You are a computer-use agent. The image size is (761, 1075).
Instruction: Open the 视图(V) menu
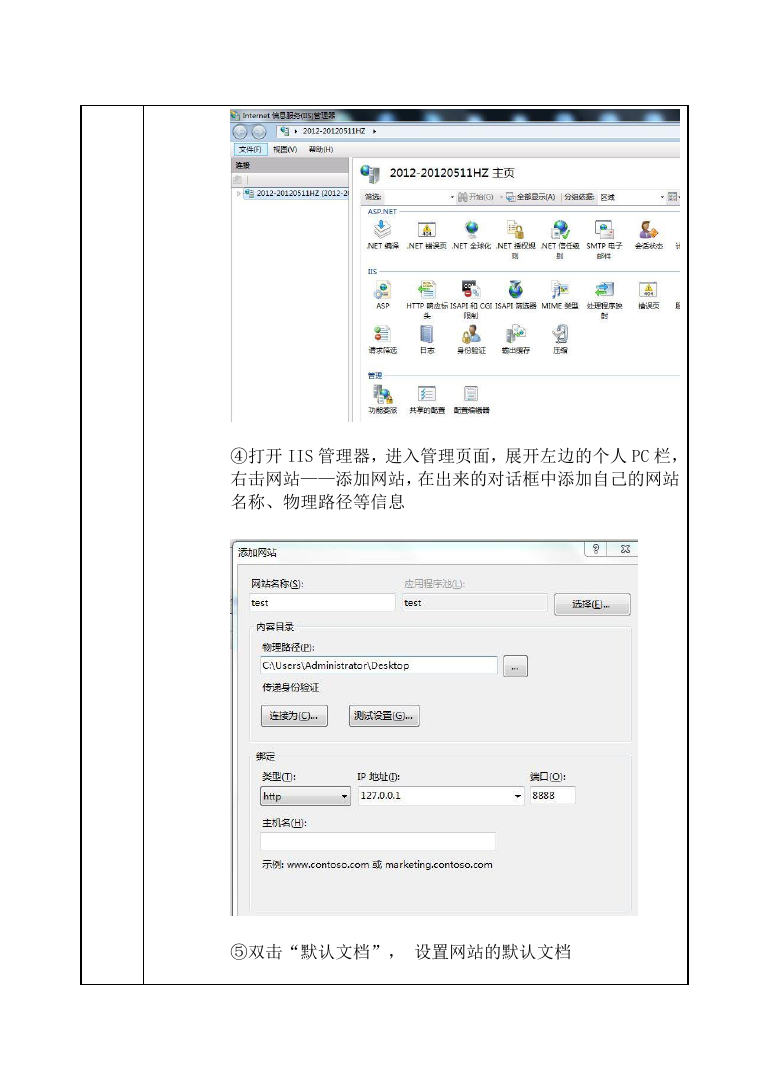click(285, 149)
